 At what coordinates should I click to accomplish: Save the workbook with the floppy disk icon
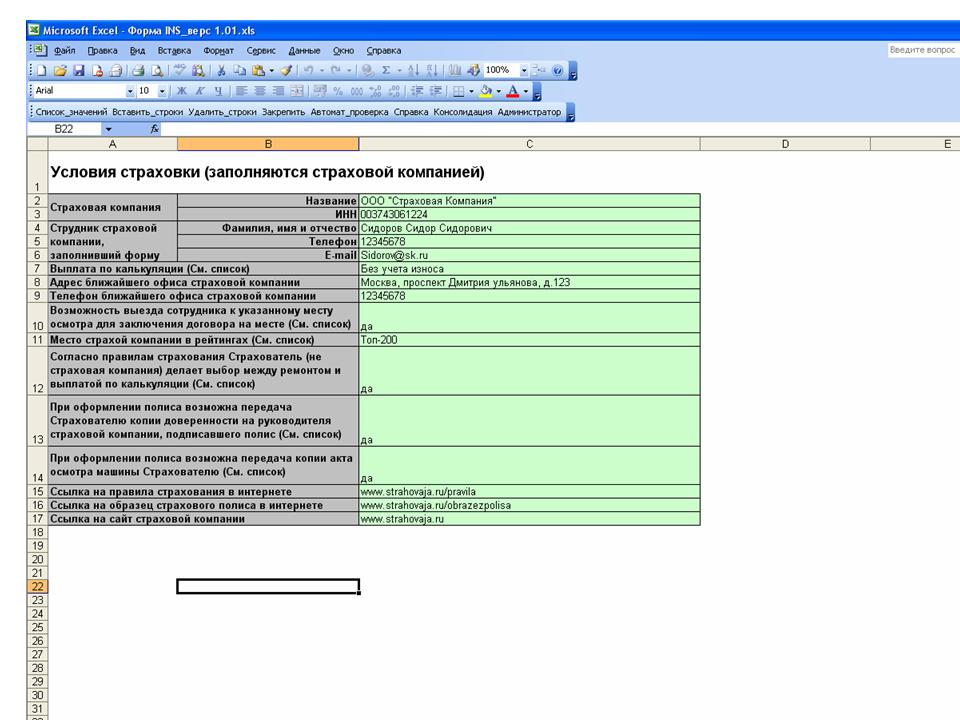[x=78, y=70]
